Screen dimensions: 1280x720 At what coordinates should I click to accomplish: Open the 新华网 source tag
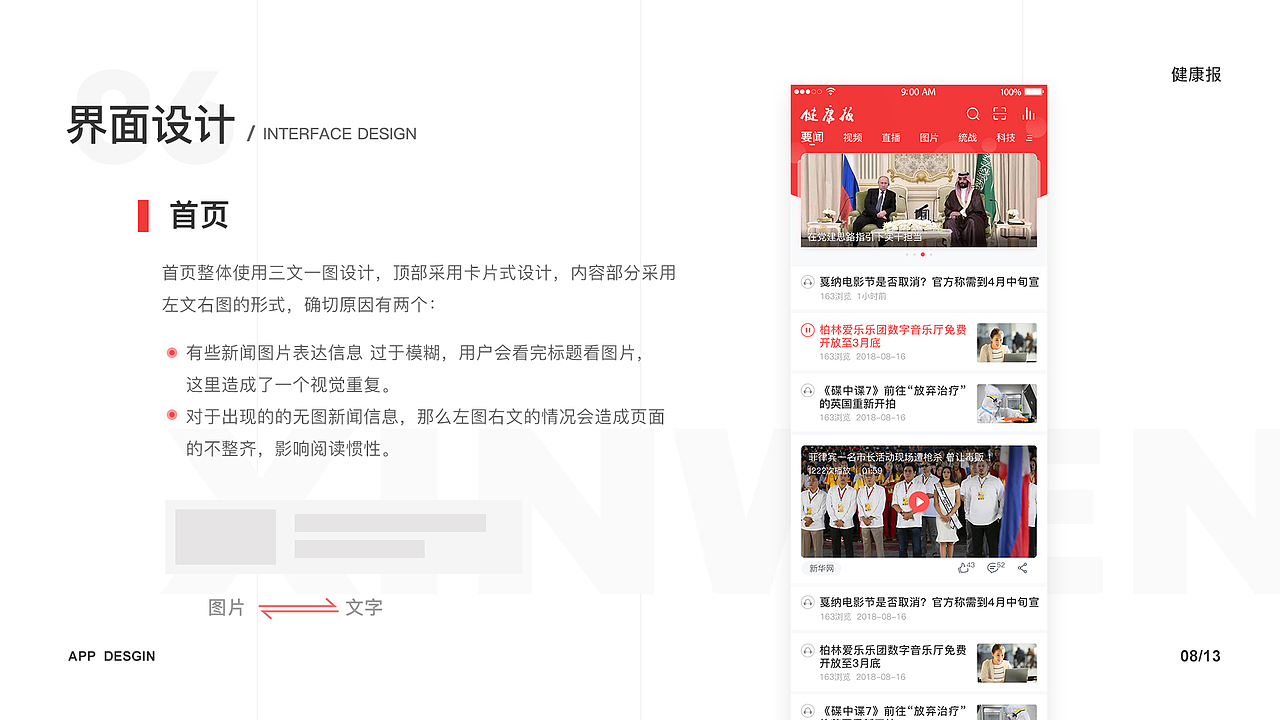pos(821,568)
